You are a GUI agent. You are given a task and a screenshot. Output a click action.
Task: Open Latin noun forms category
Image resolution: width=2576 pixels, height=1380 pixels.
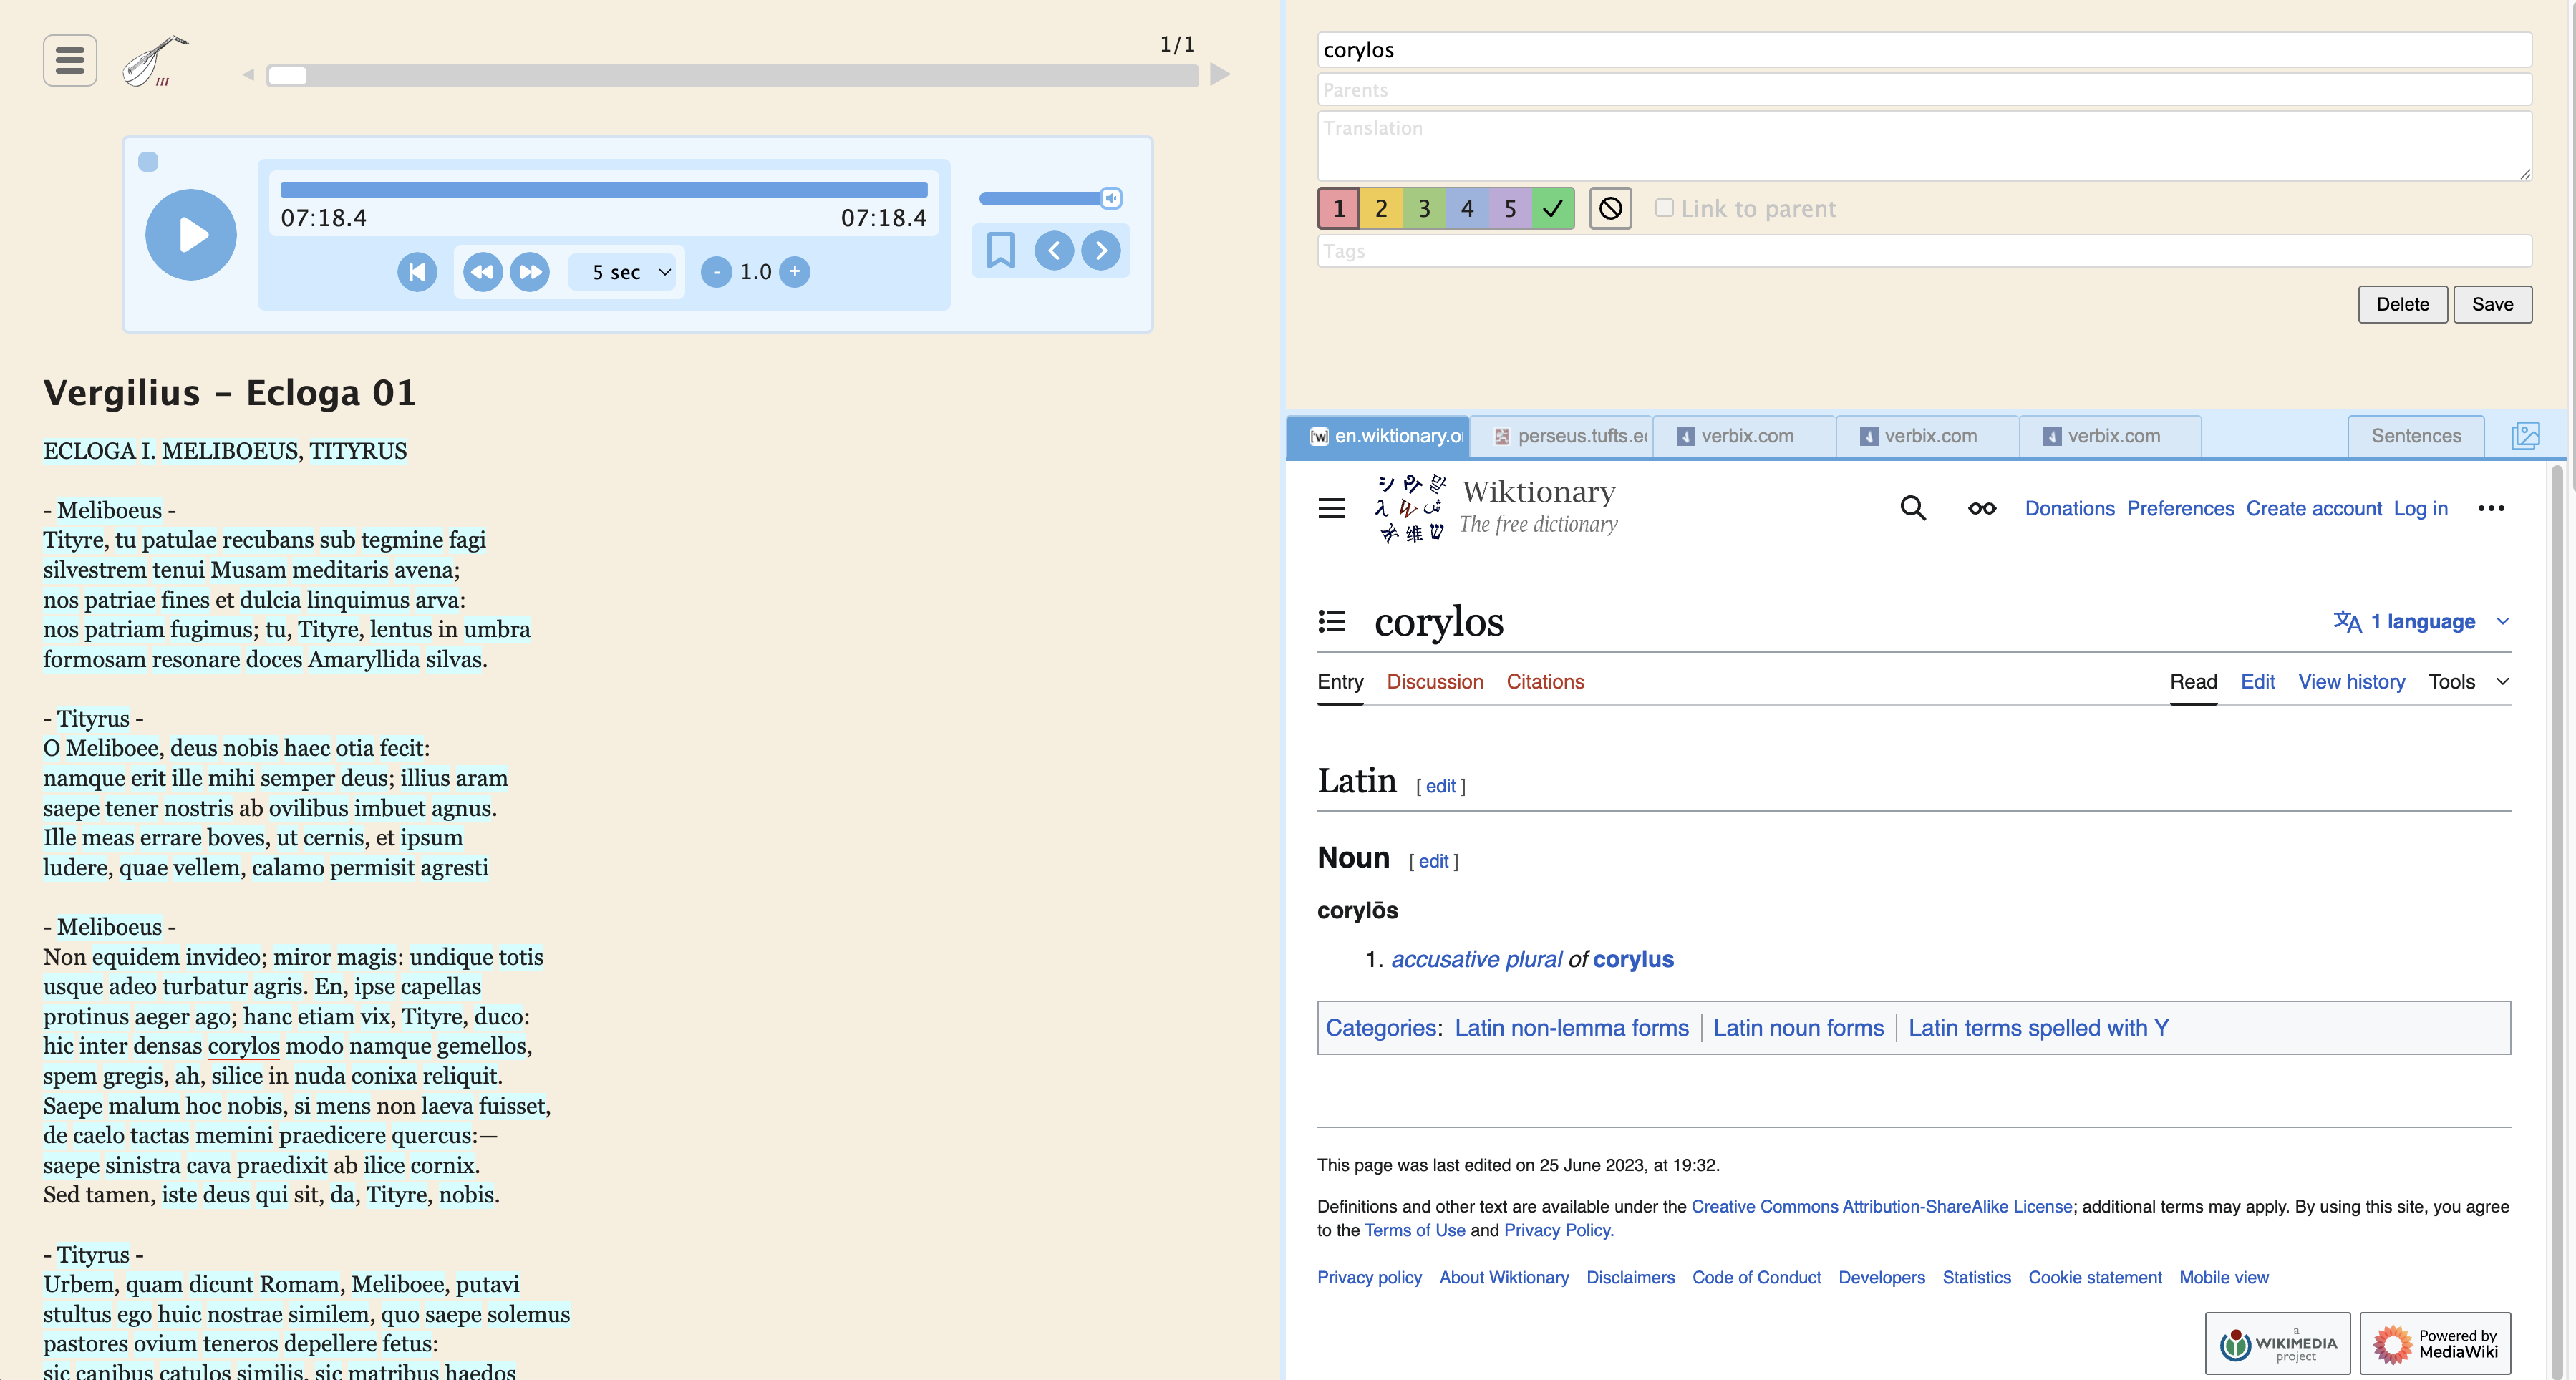pyautogui.click(x=1798, y=1028)
